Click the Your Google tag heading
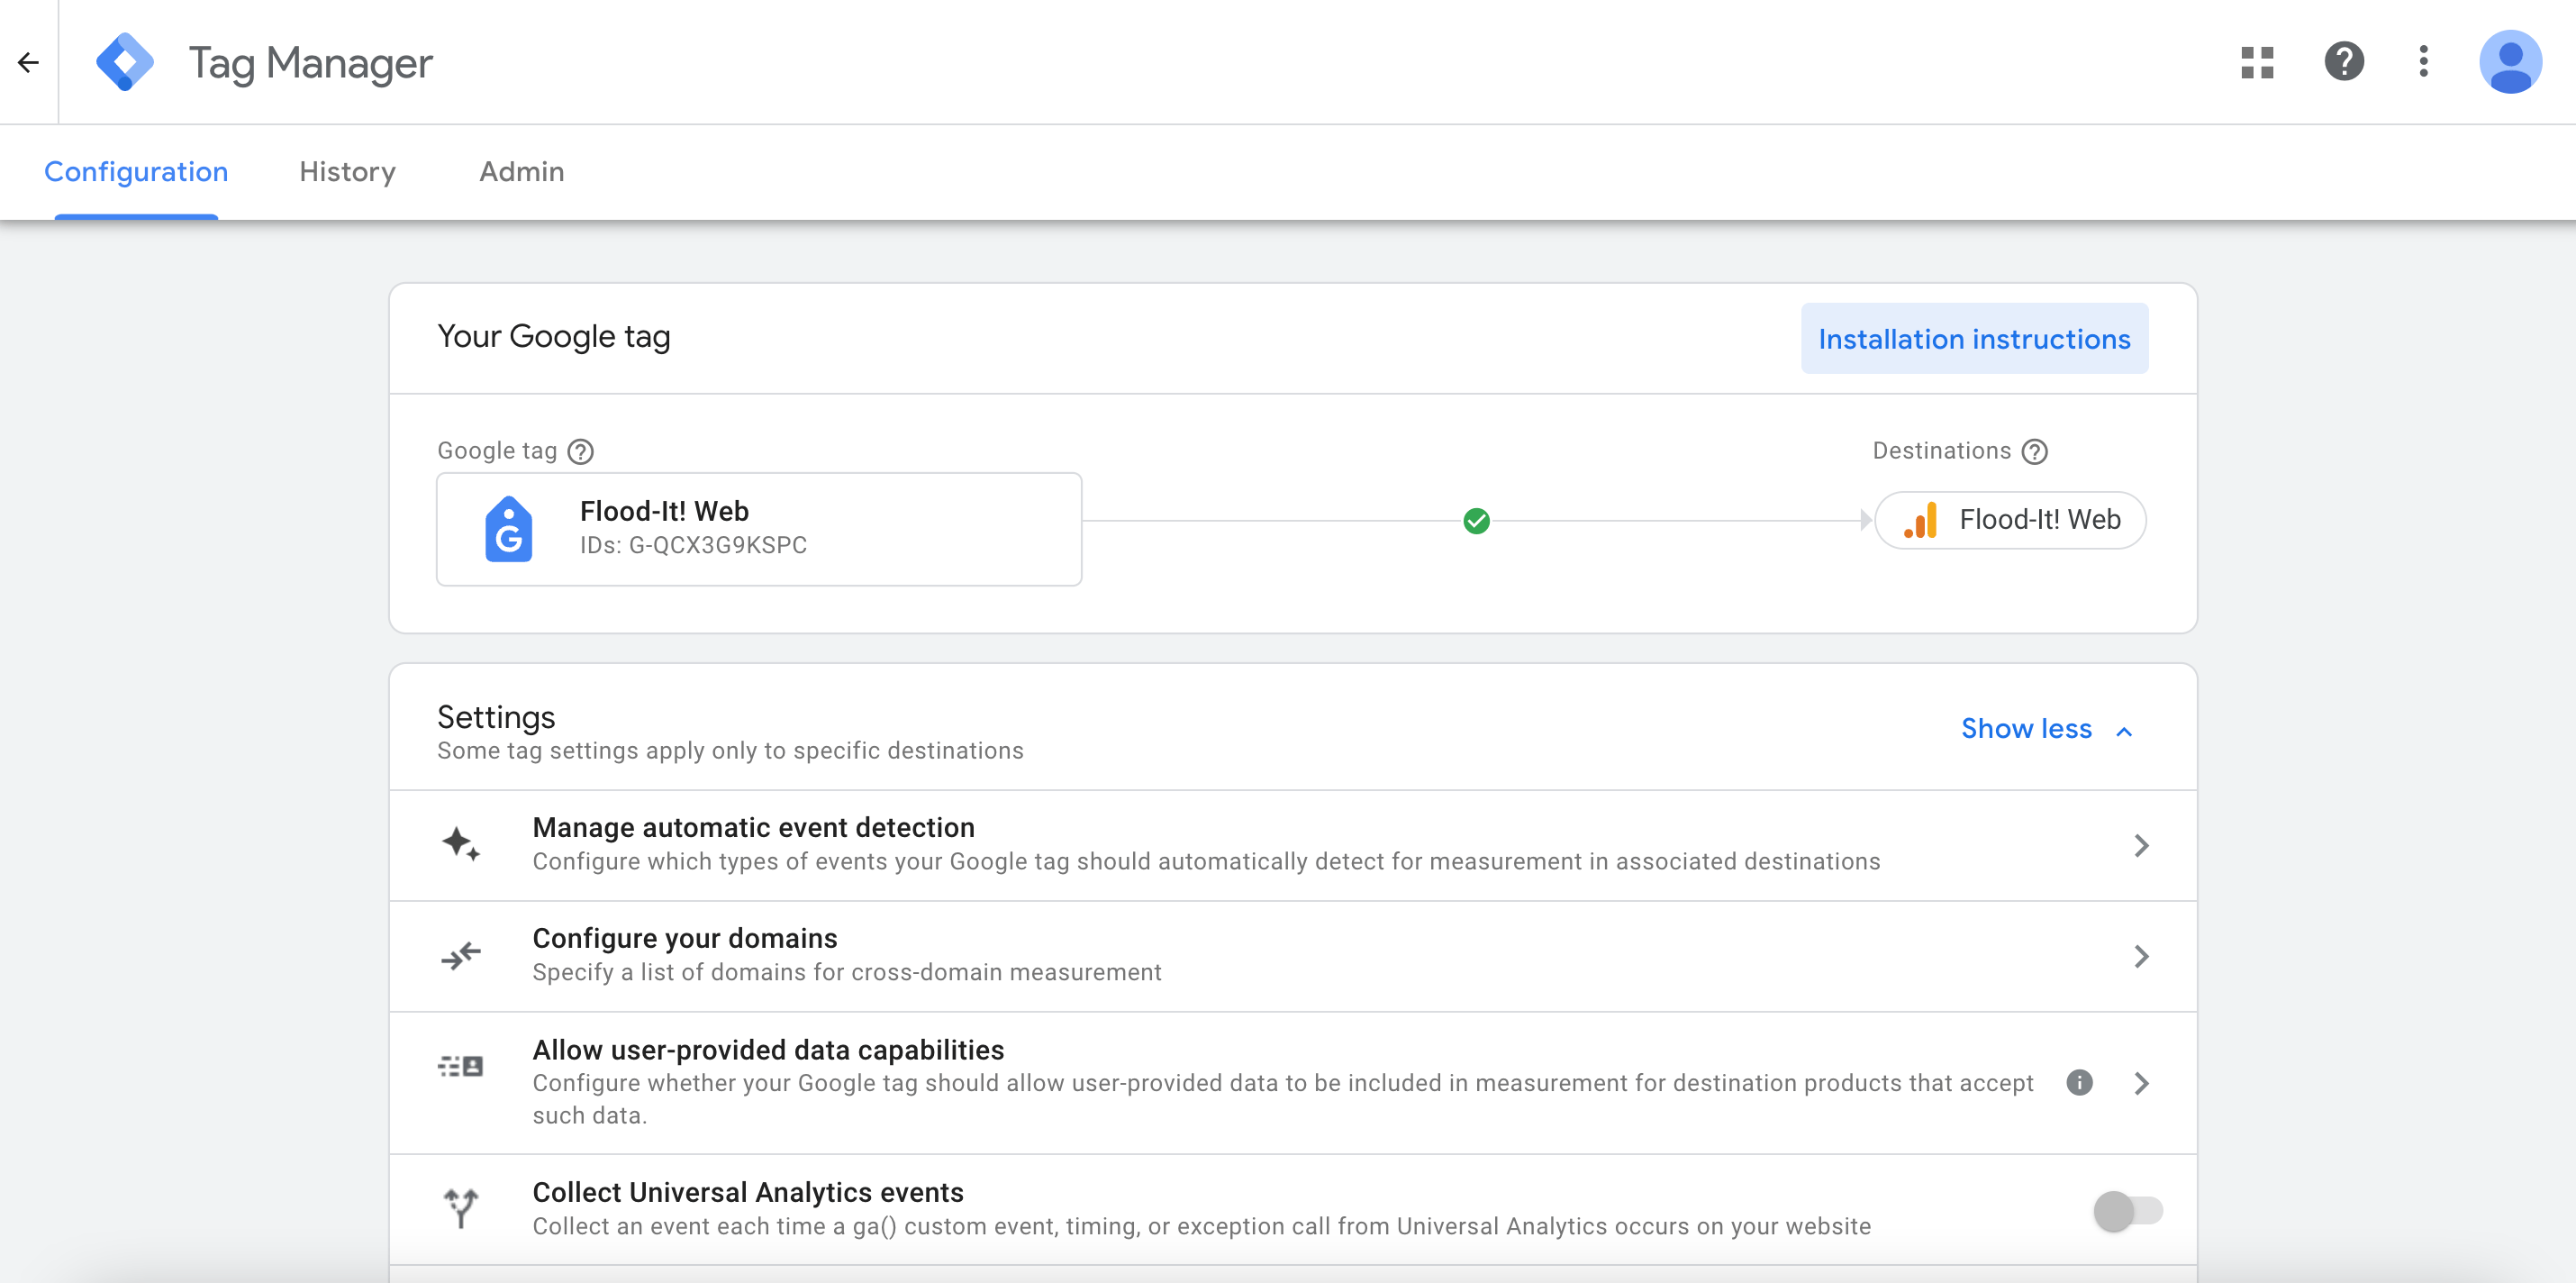The height and width of the screenshot is (1283, 2576). (553, 337)
